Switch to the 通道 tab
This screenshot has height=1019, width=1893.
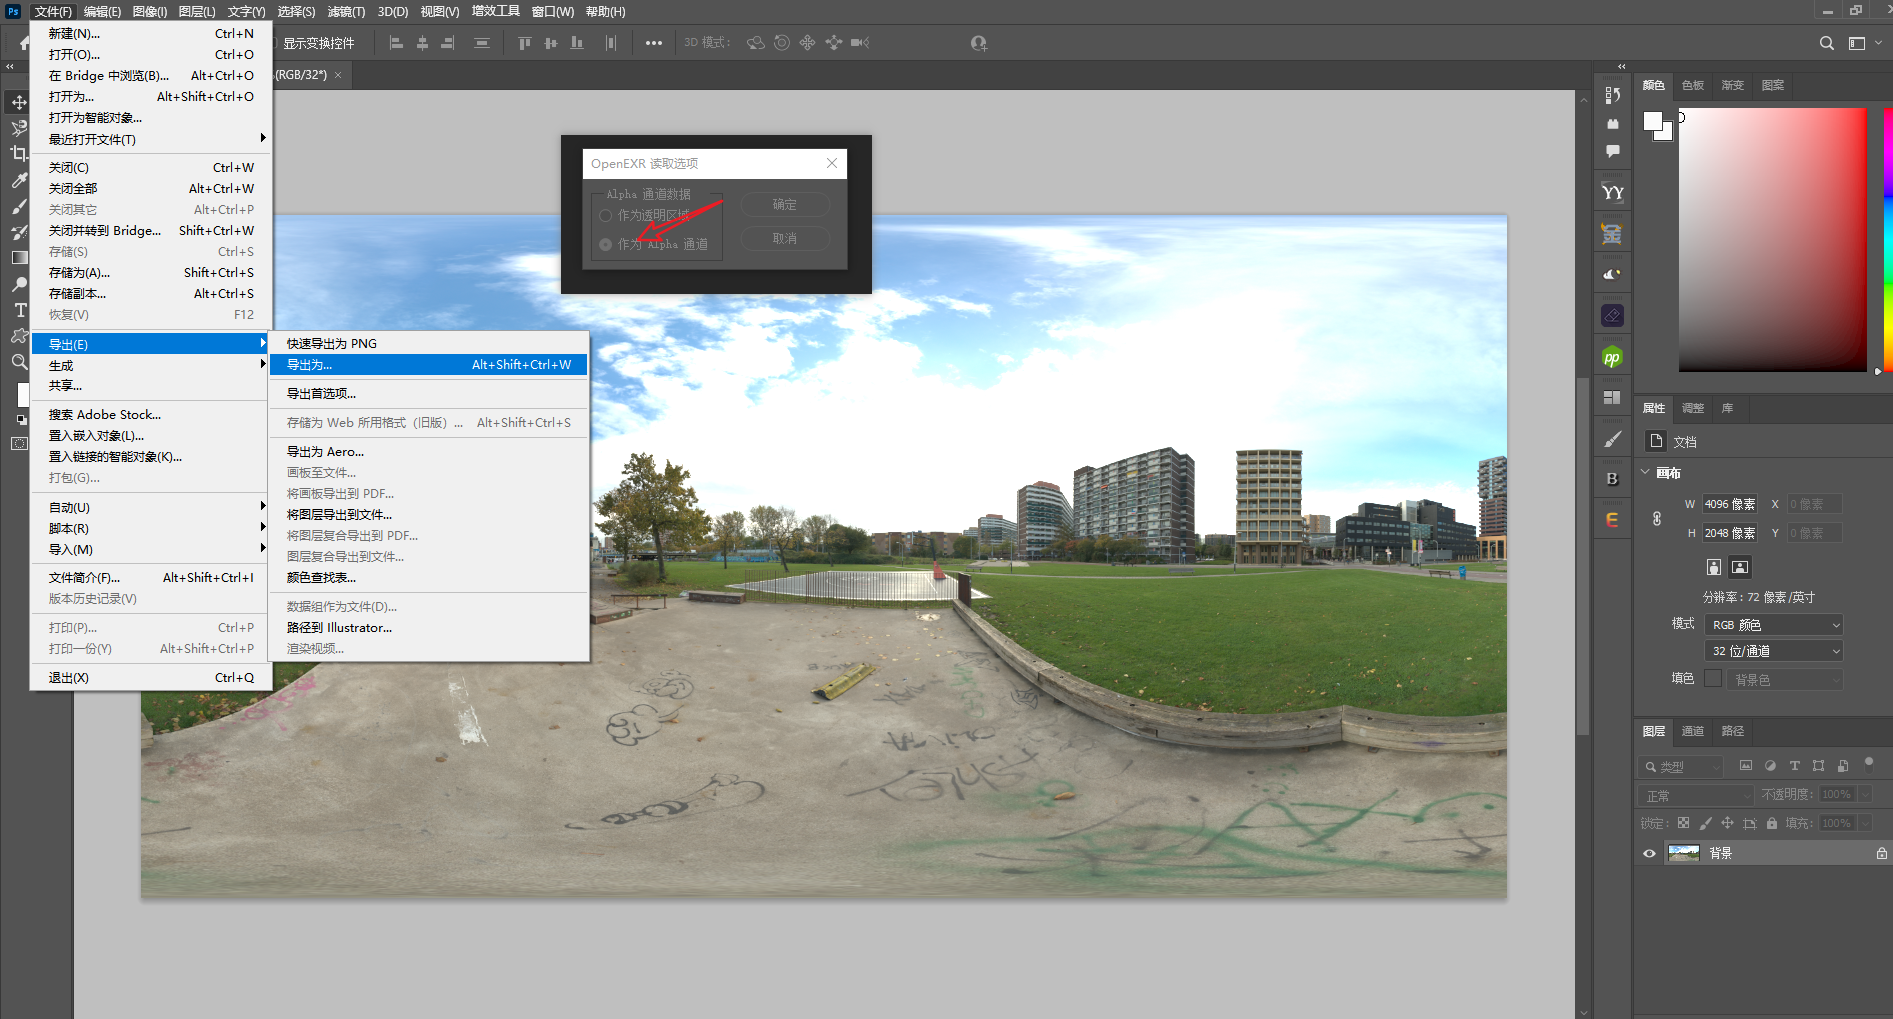pos(1692,731)
